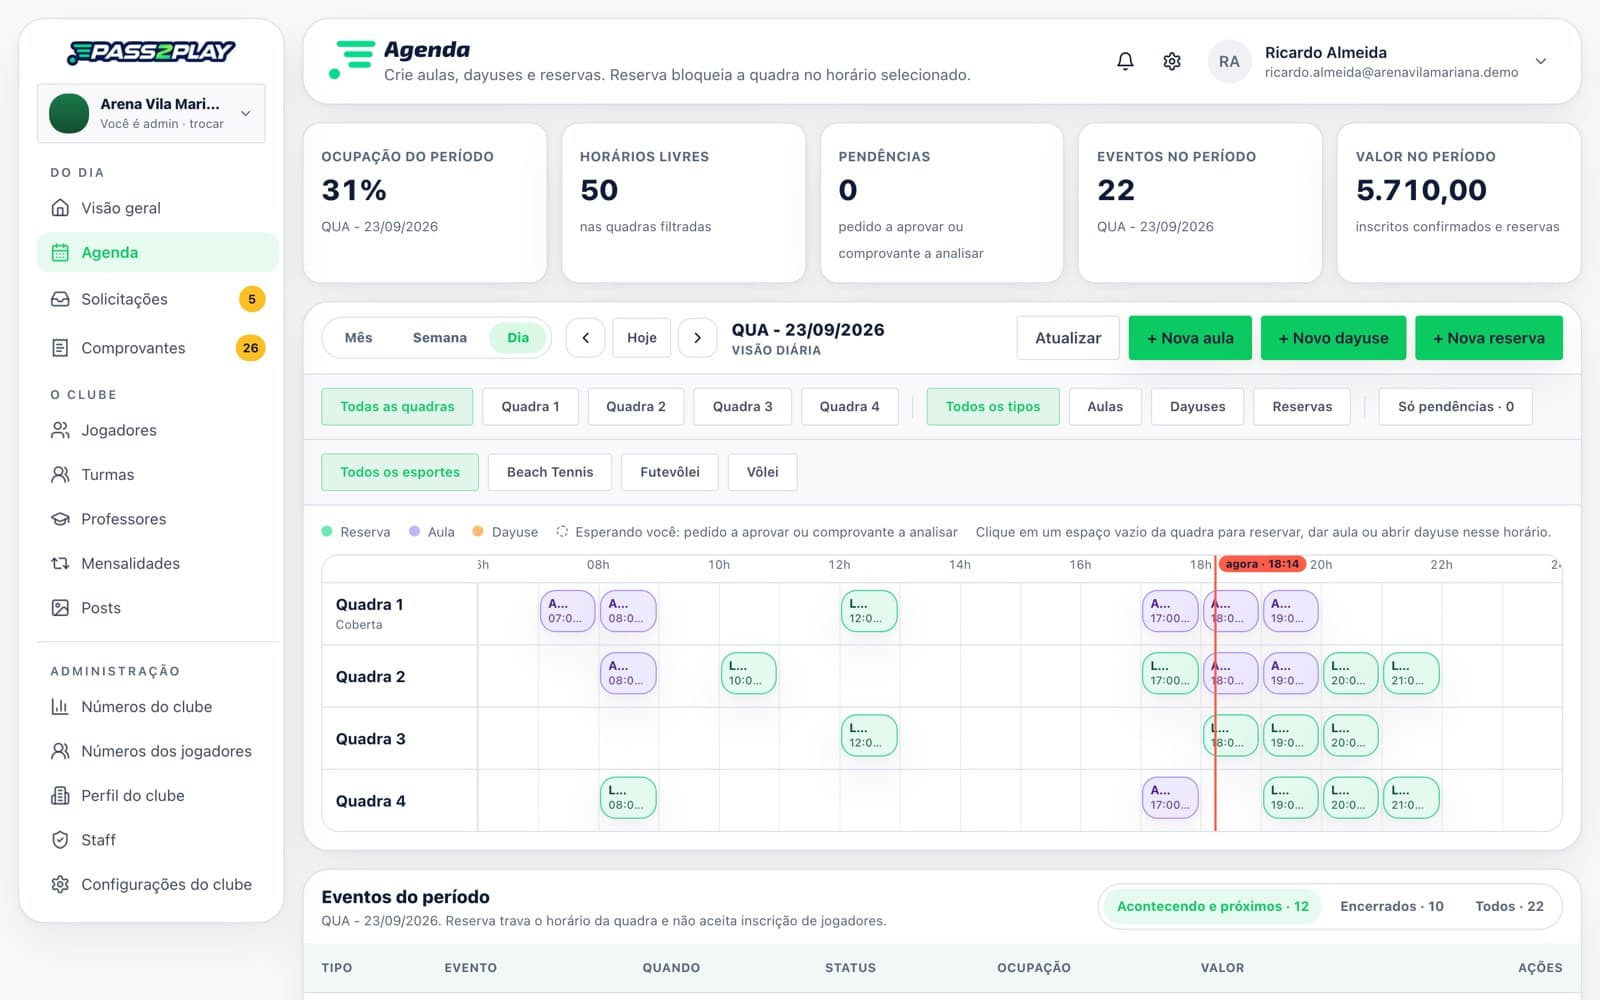Image resolution: width=1600 pixels, height=1000 pixels.
Task: Switch to the Semana view
Action: click(x=440, y=338)
